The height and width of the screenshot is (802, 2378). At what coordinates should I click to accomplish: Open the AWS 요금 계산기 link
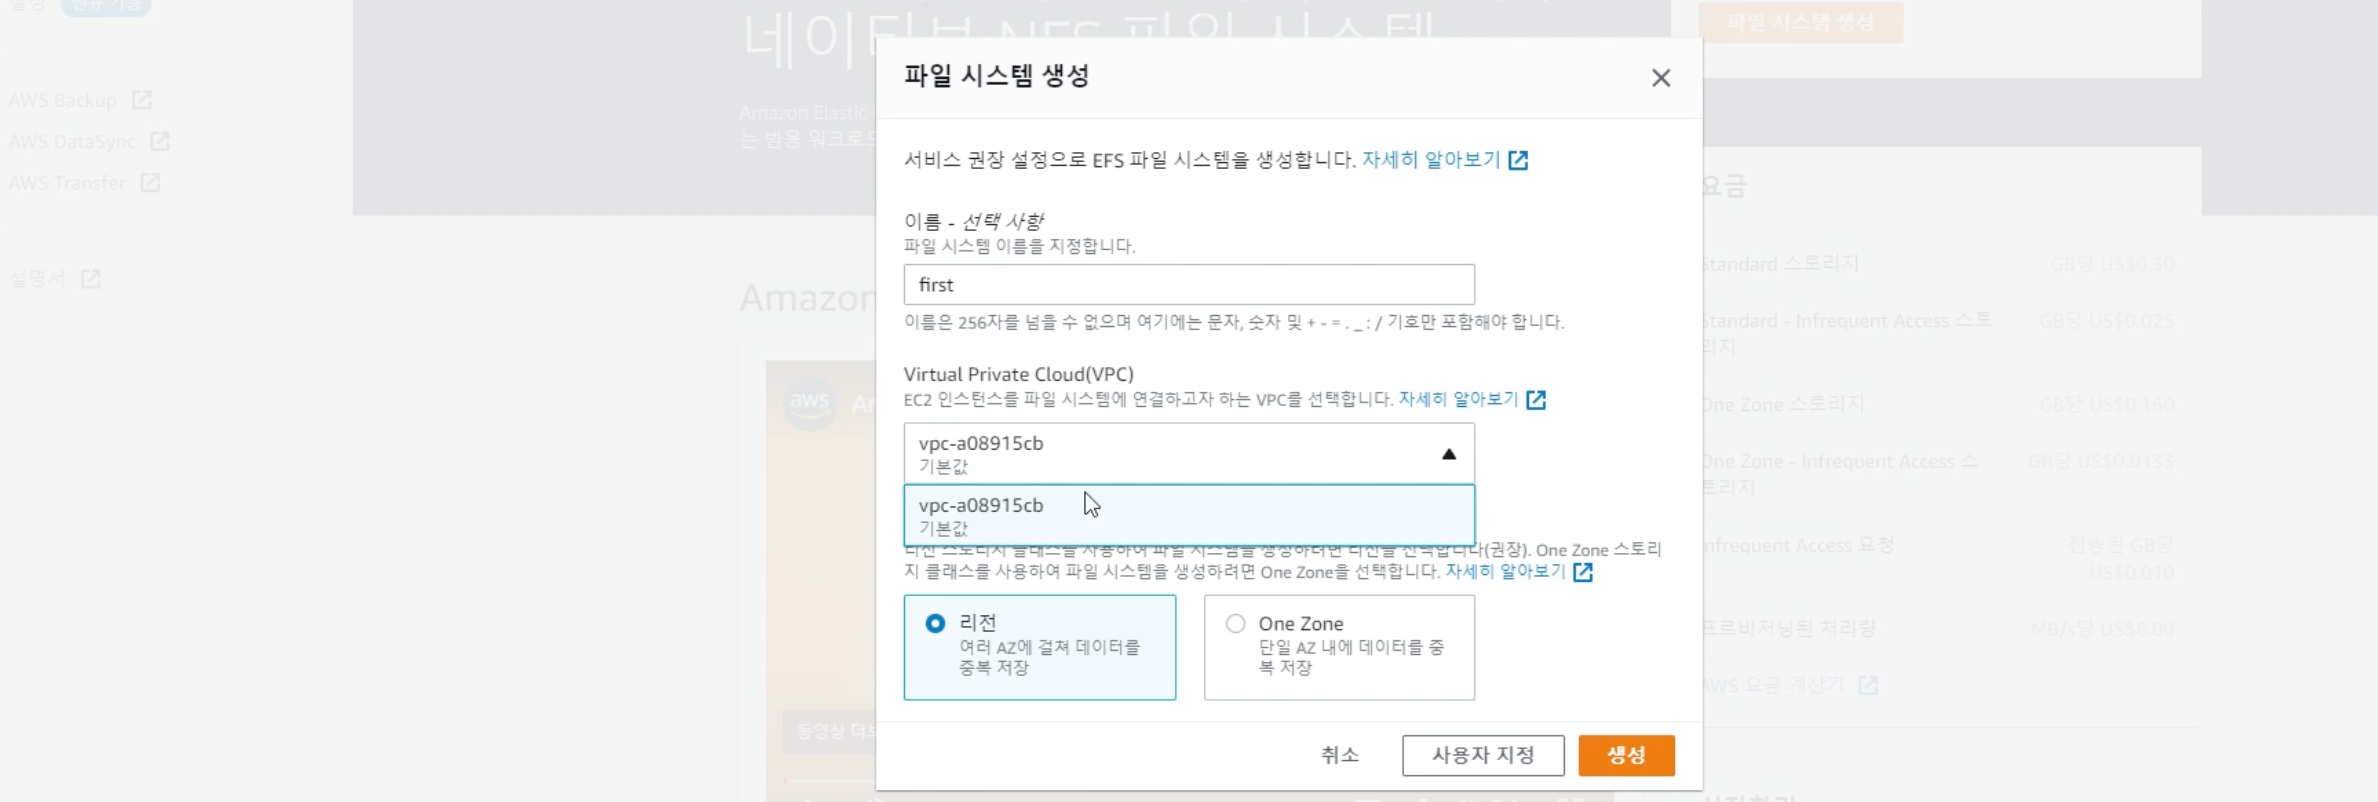tap(1772, 685)
